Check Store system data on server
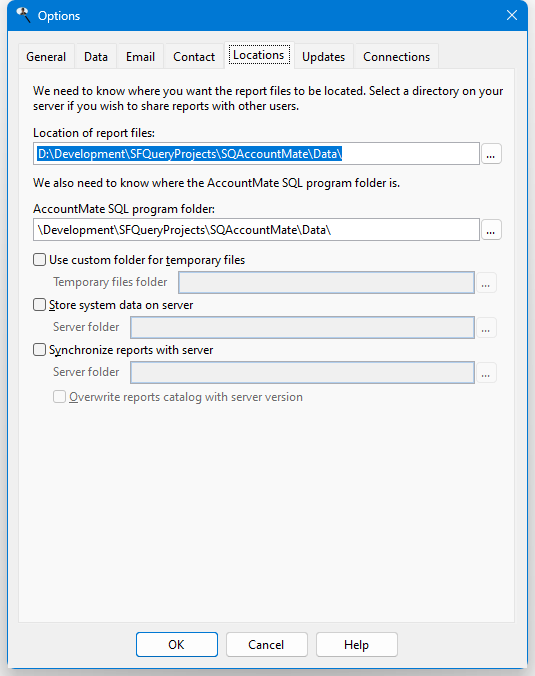The height and width of the screenshot is (676, 535). (x=40, y=305)
